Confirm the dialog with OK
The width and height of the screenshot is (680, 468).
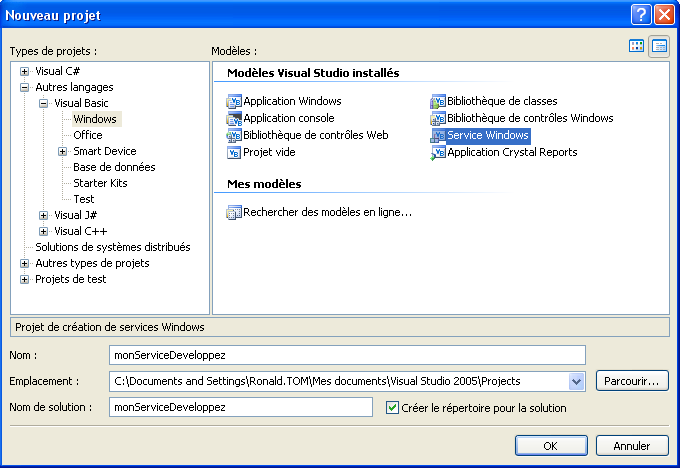(x=550, y=446)
